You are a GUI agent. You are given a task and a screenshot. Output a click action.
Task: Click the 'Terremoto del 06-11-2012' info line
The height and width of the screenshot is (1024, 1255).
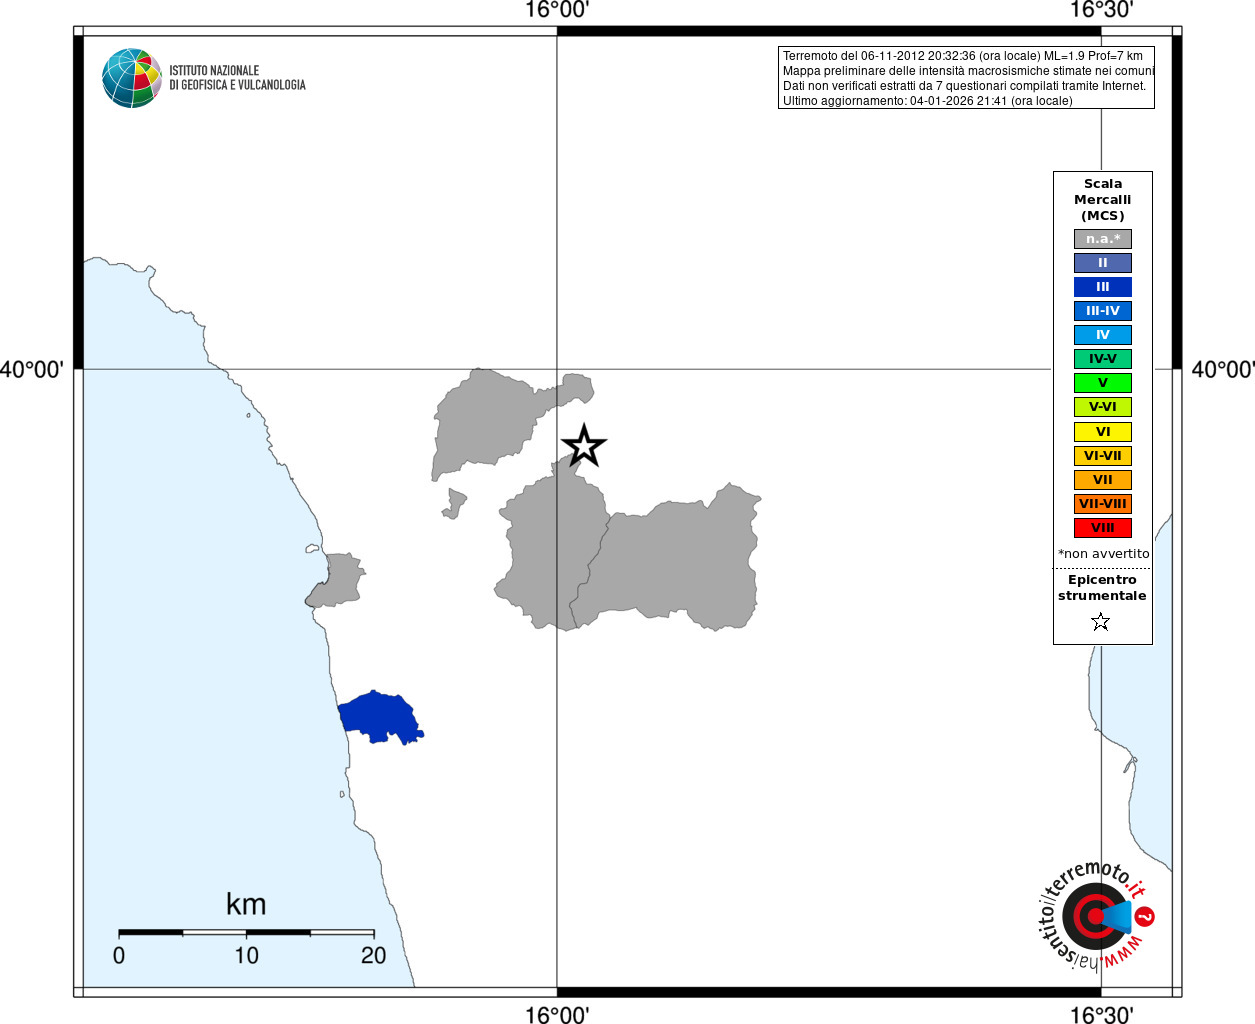pyautogui.click(x=963, y=56)
